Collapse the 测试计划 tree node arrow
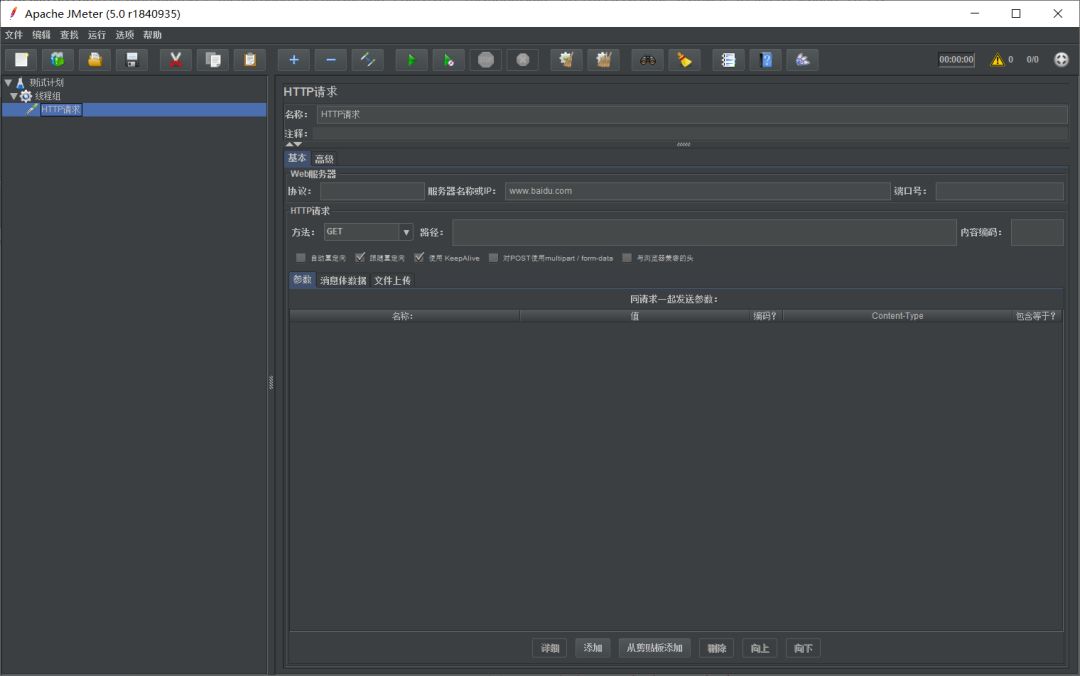 click(8, 82)
